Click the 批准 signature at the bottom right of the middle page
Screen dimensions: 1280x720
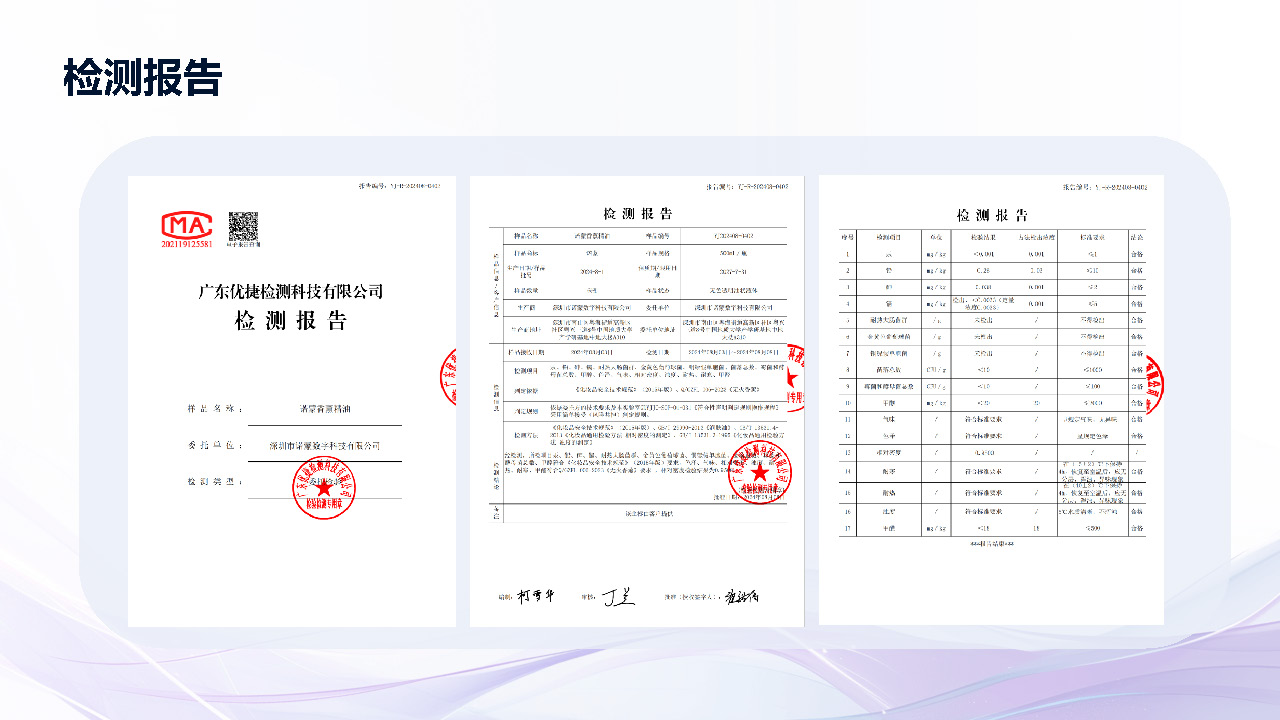click(x=742, y=596)
